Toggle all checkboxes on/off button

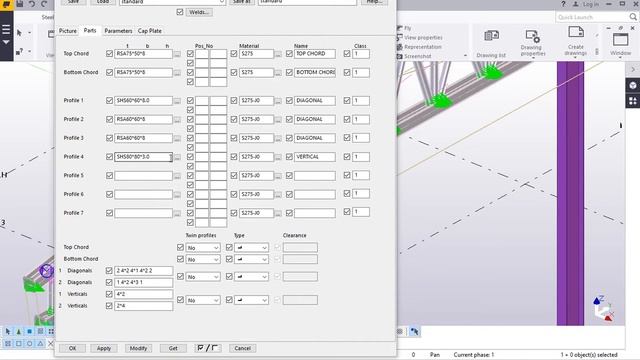coord(207,348)
